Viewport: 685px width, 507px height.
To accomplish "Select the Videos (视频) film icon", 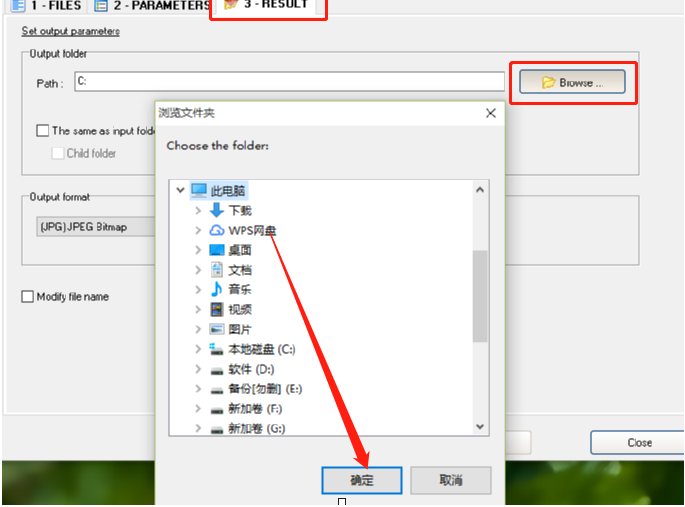I will 217,310.
